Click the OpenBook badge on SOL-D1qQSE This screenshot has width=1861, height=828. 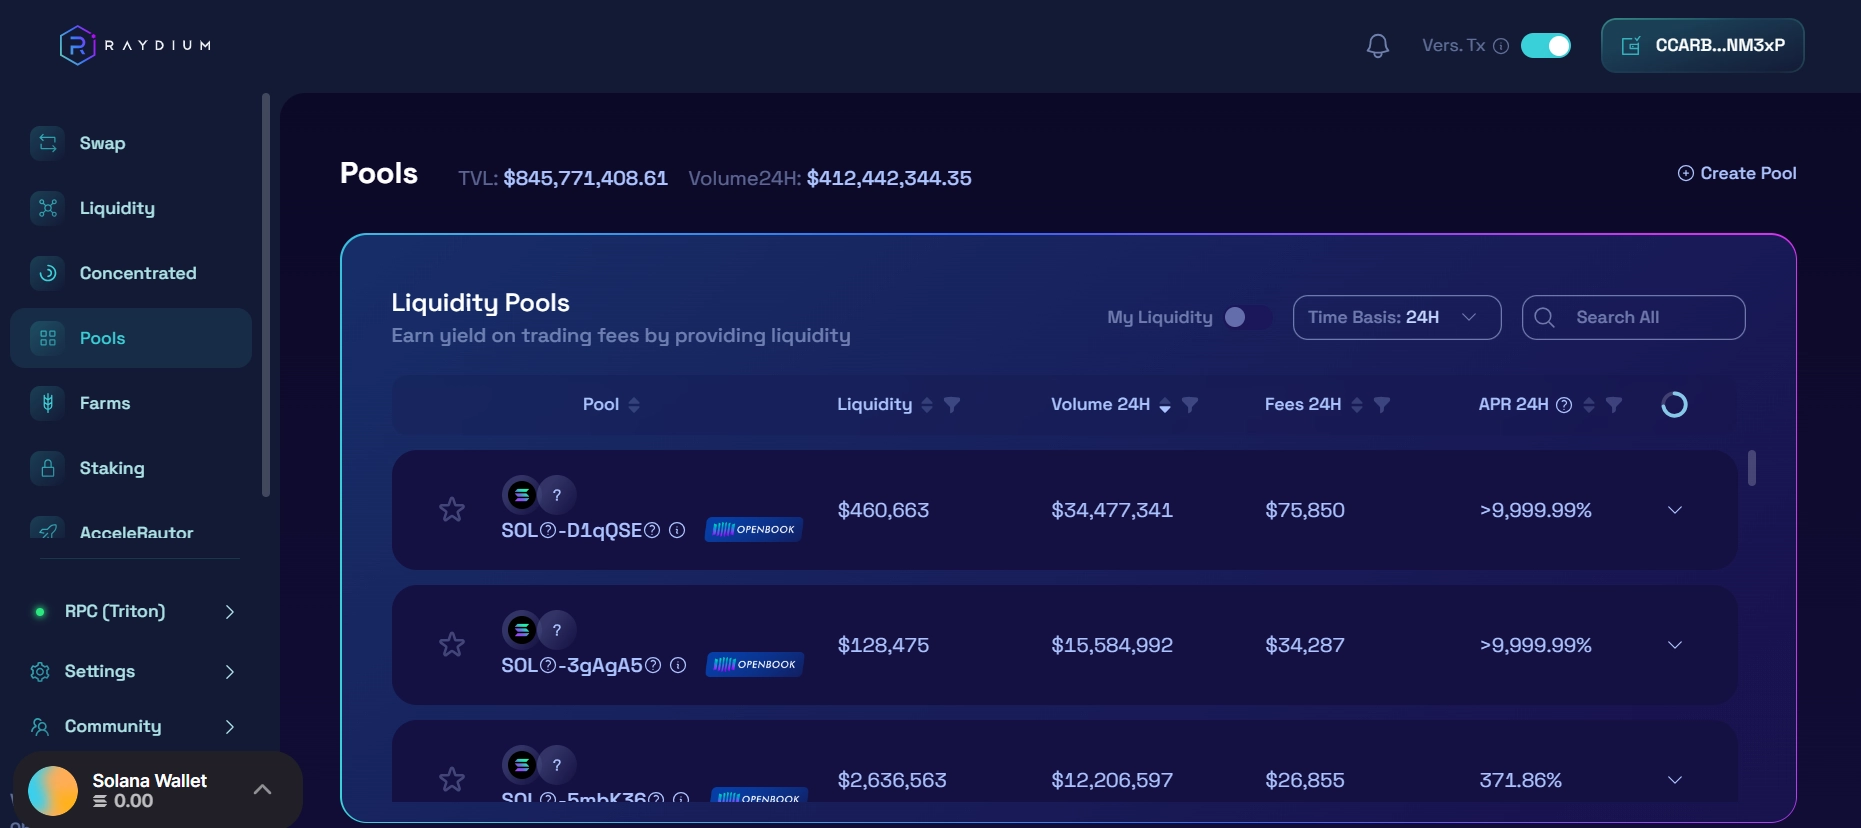(754, 529)
